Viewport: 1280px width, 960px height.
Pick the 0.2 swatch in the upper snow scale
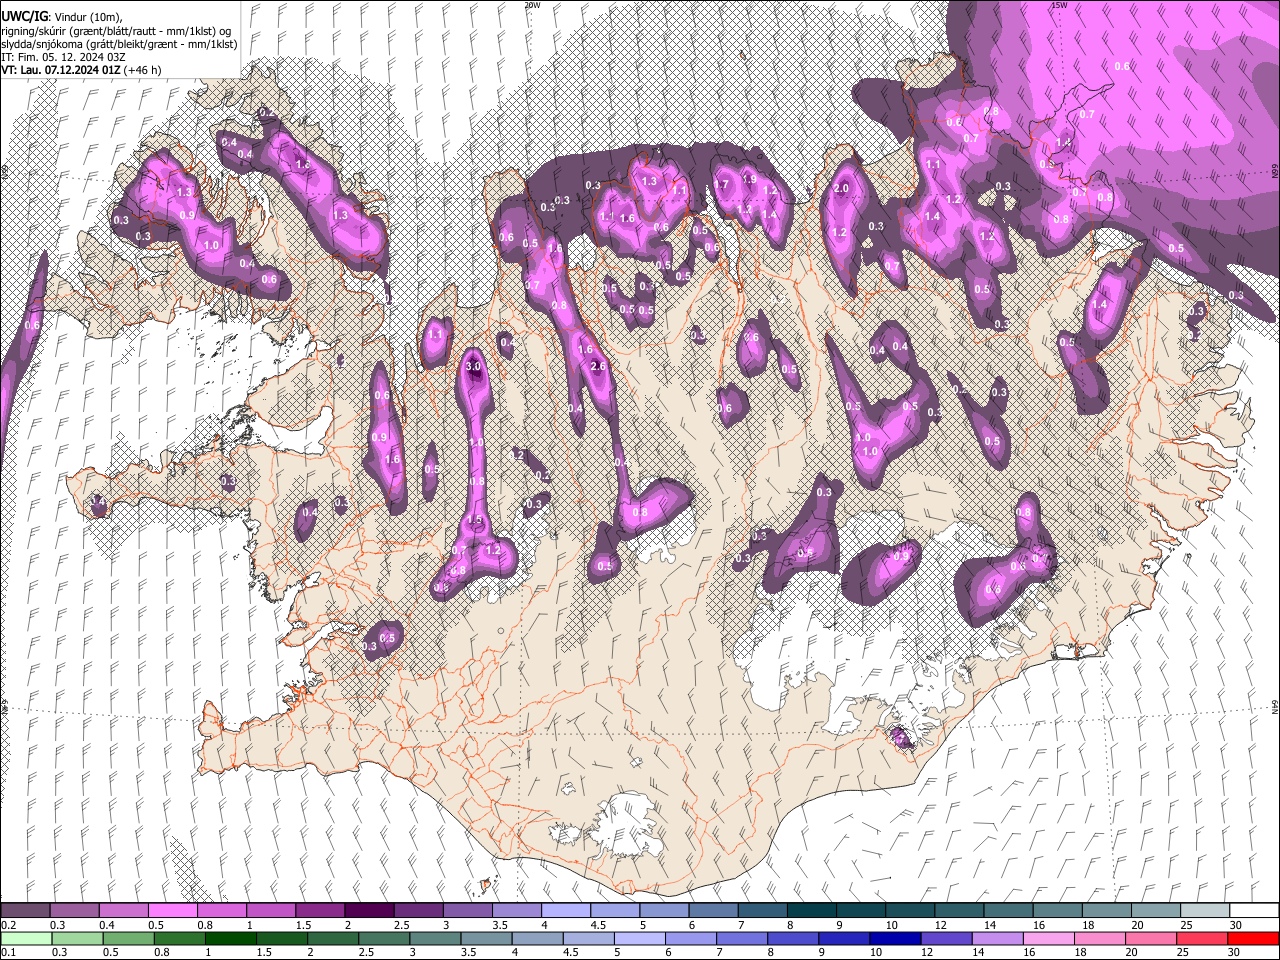(25, 911)
